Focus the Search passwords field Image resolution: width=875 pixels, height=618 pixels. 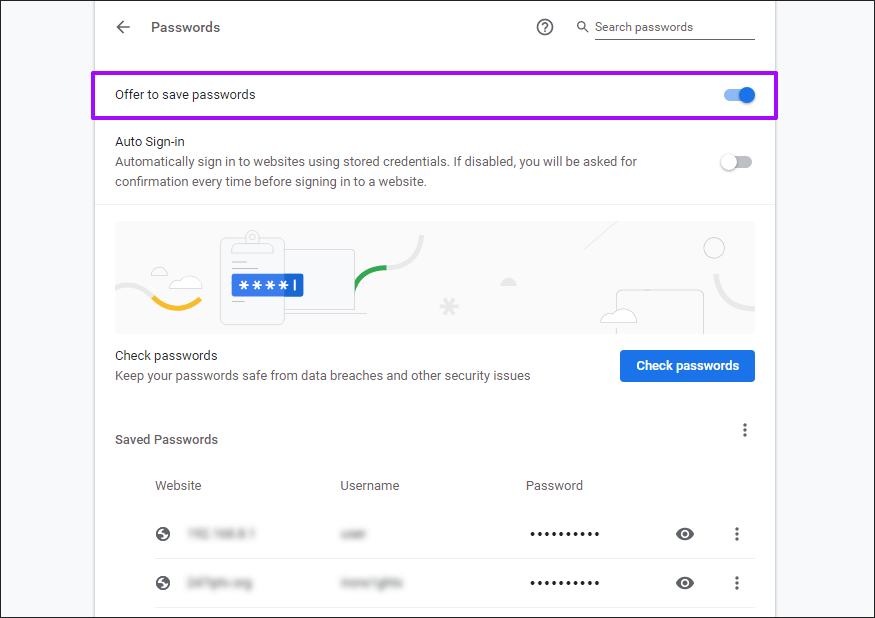coord(673,27)
